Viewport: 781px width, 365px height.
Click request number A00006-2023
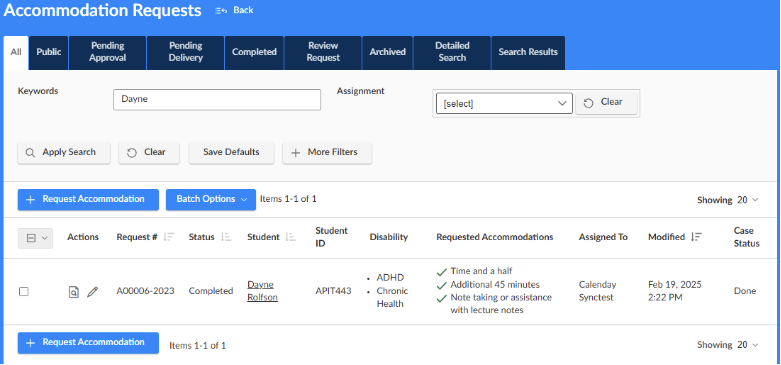[x=145, y=291]
